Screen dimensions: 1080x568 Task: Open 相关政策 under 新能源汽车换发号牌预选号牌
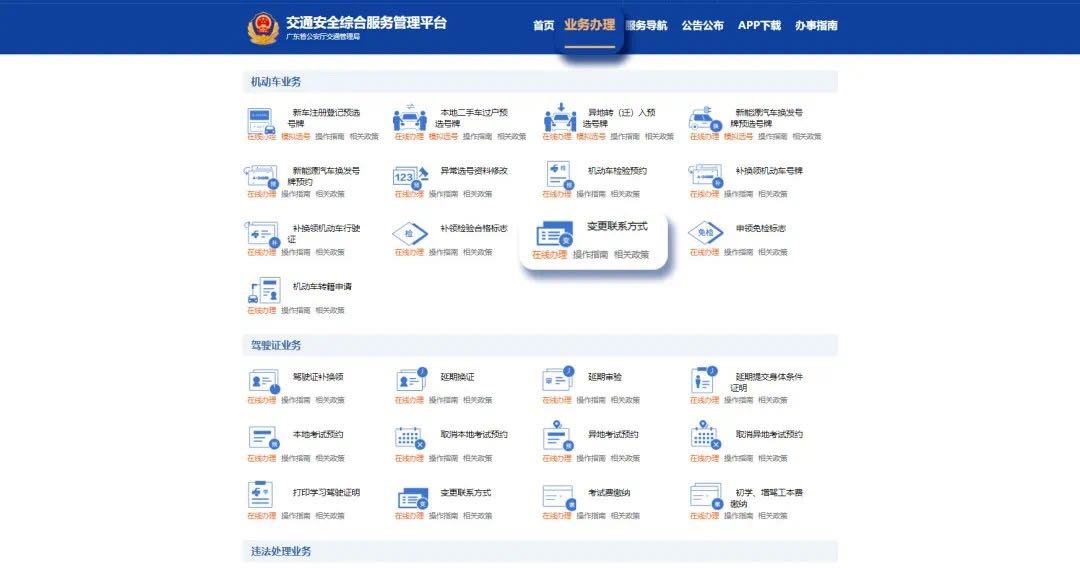pos(807,137)
